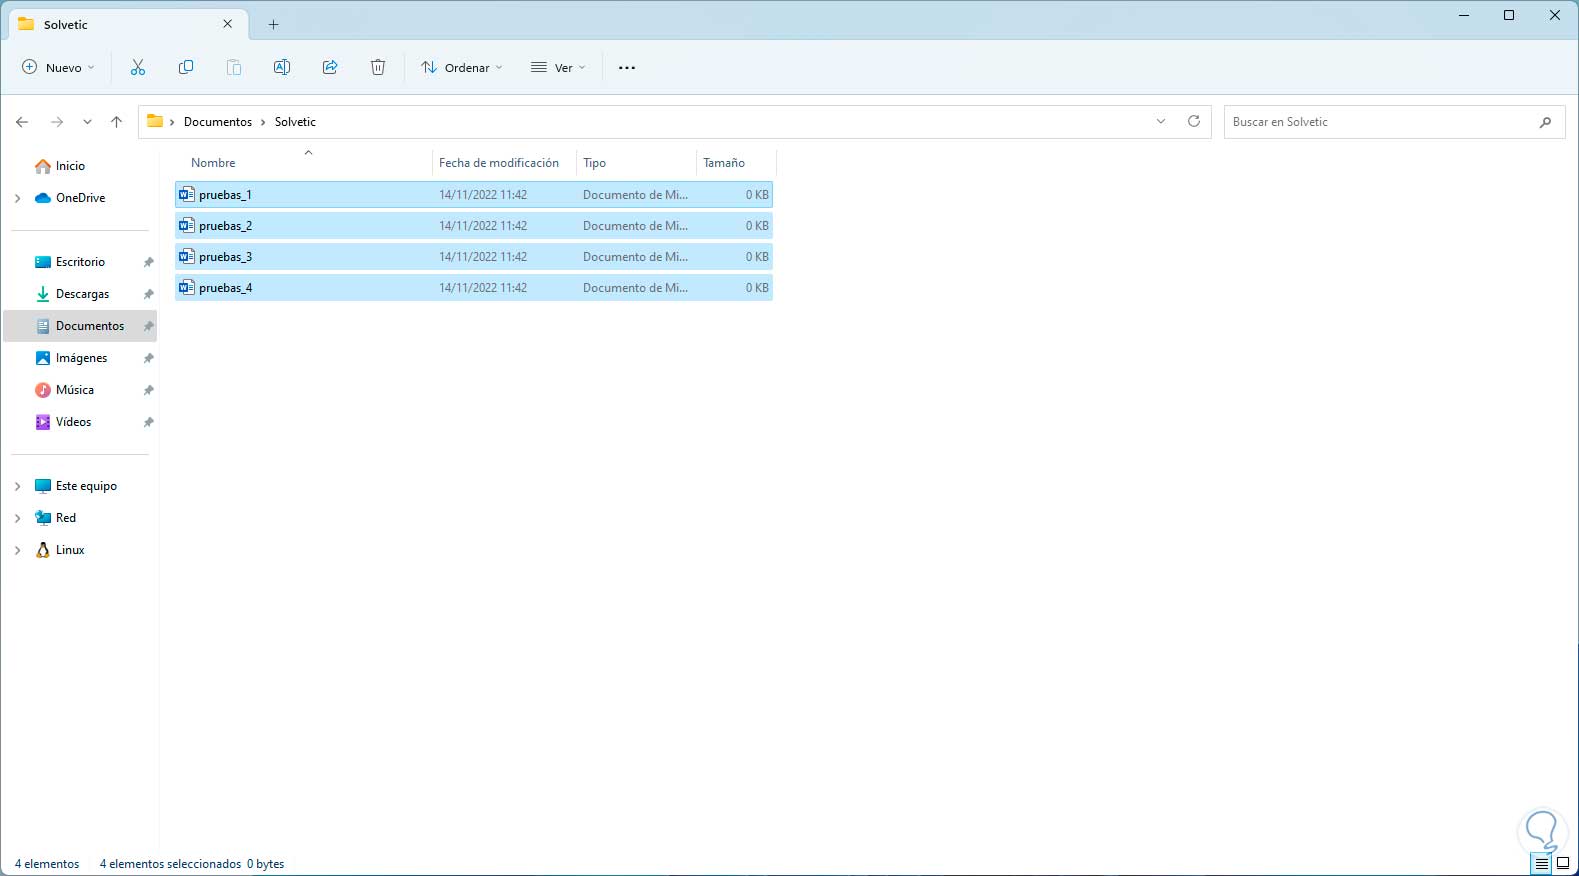
Task: Click the Delete trash icon
Action: point(378,67)
